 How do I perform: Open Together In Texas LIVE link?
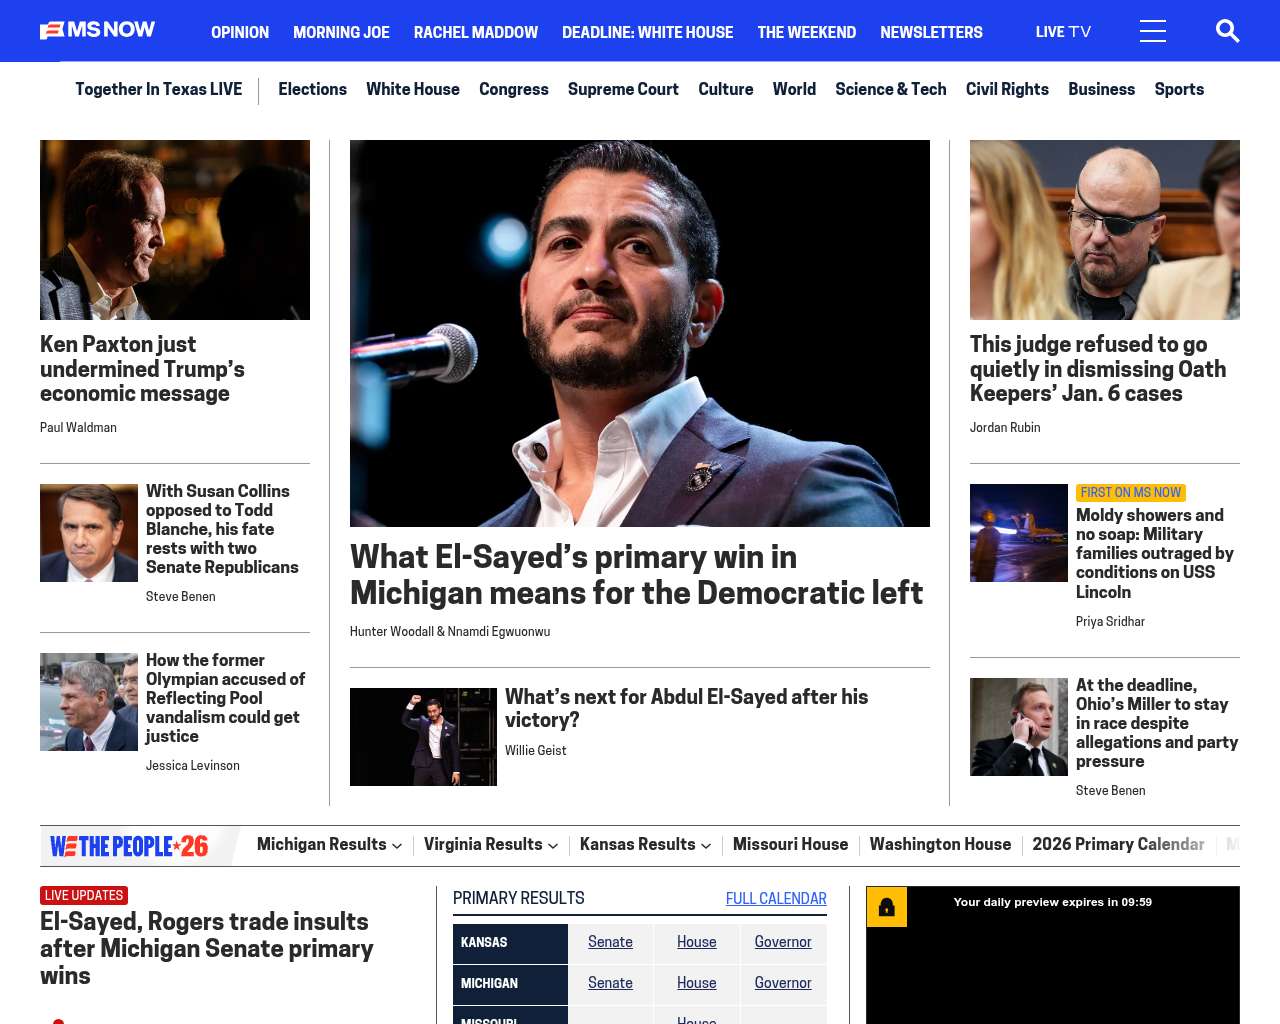pos(158,89)
